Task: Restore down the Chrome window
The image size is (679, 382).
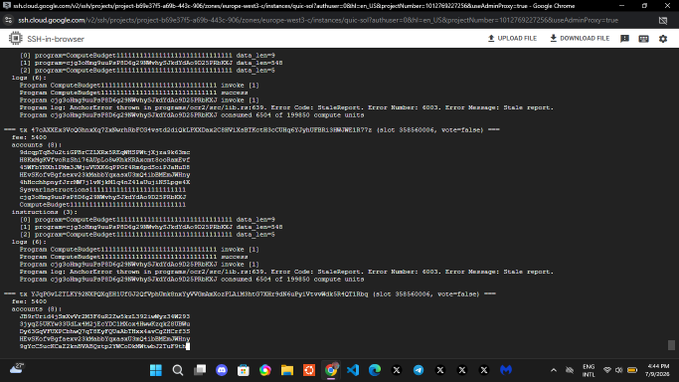Action: click(644, 6)
